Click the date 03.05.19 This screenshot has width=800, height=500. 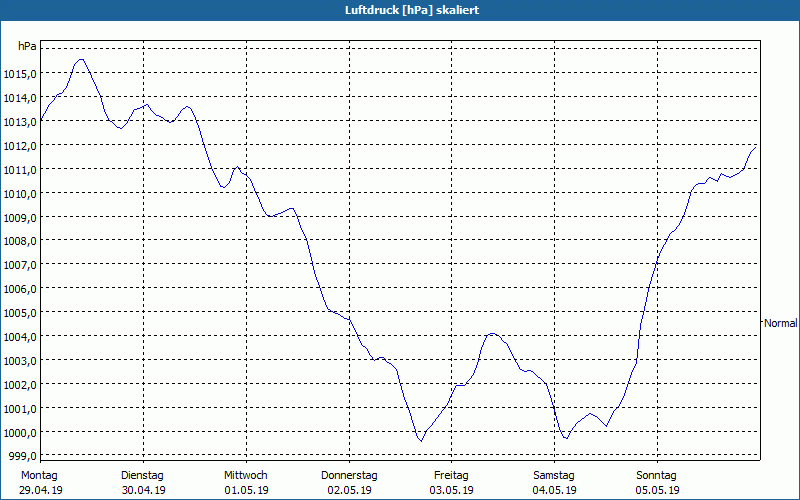click(452, 490)
